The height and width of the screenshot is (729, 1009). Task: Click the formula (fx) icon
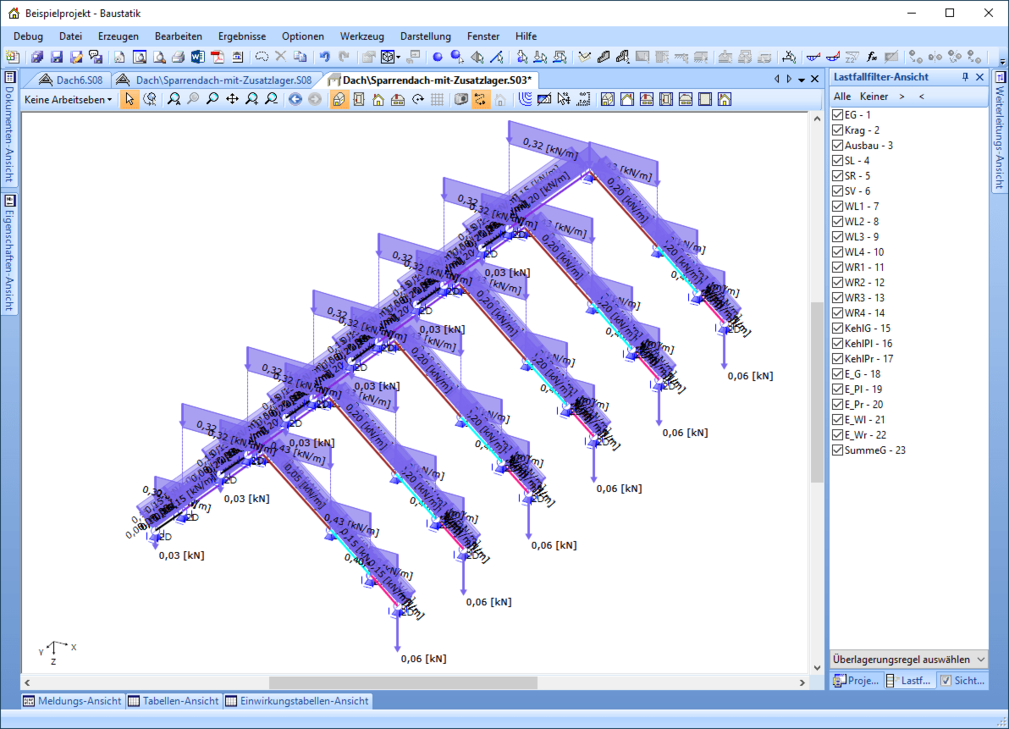click(x=872, y=57)
